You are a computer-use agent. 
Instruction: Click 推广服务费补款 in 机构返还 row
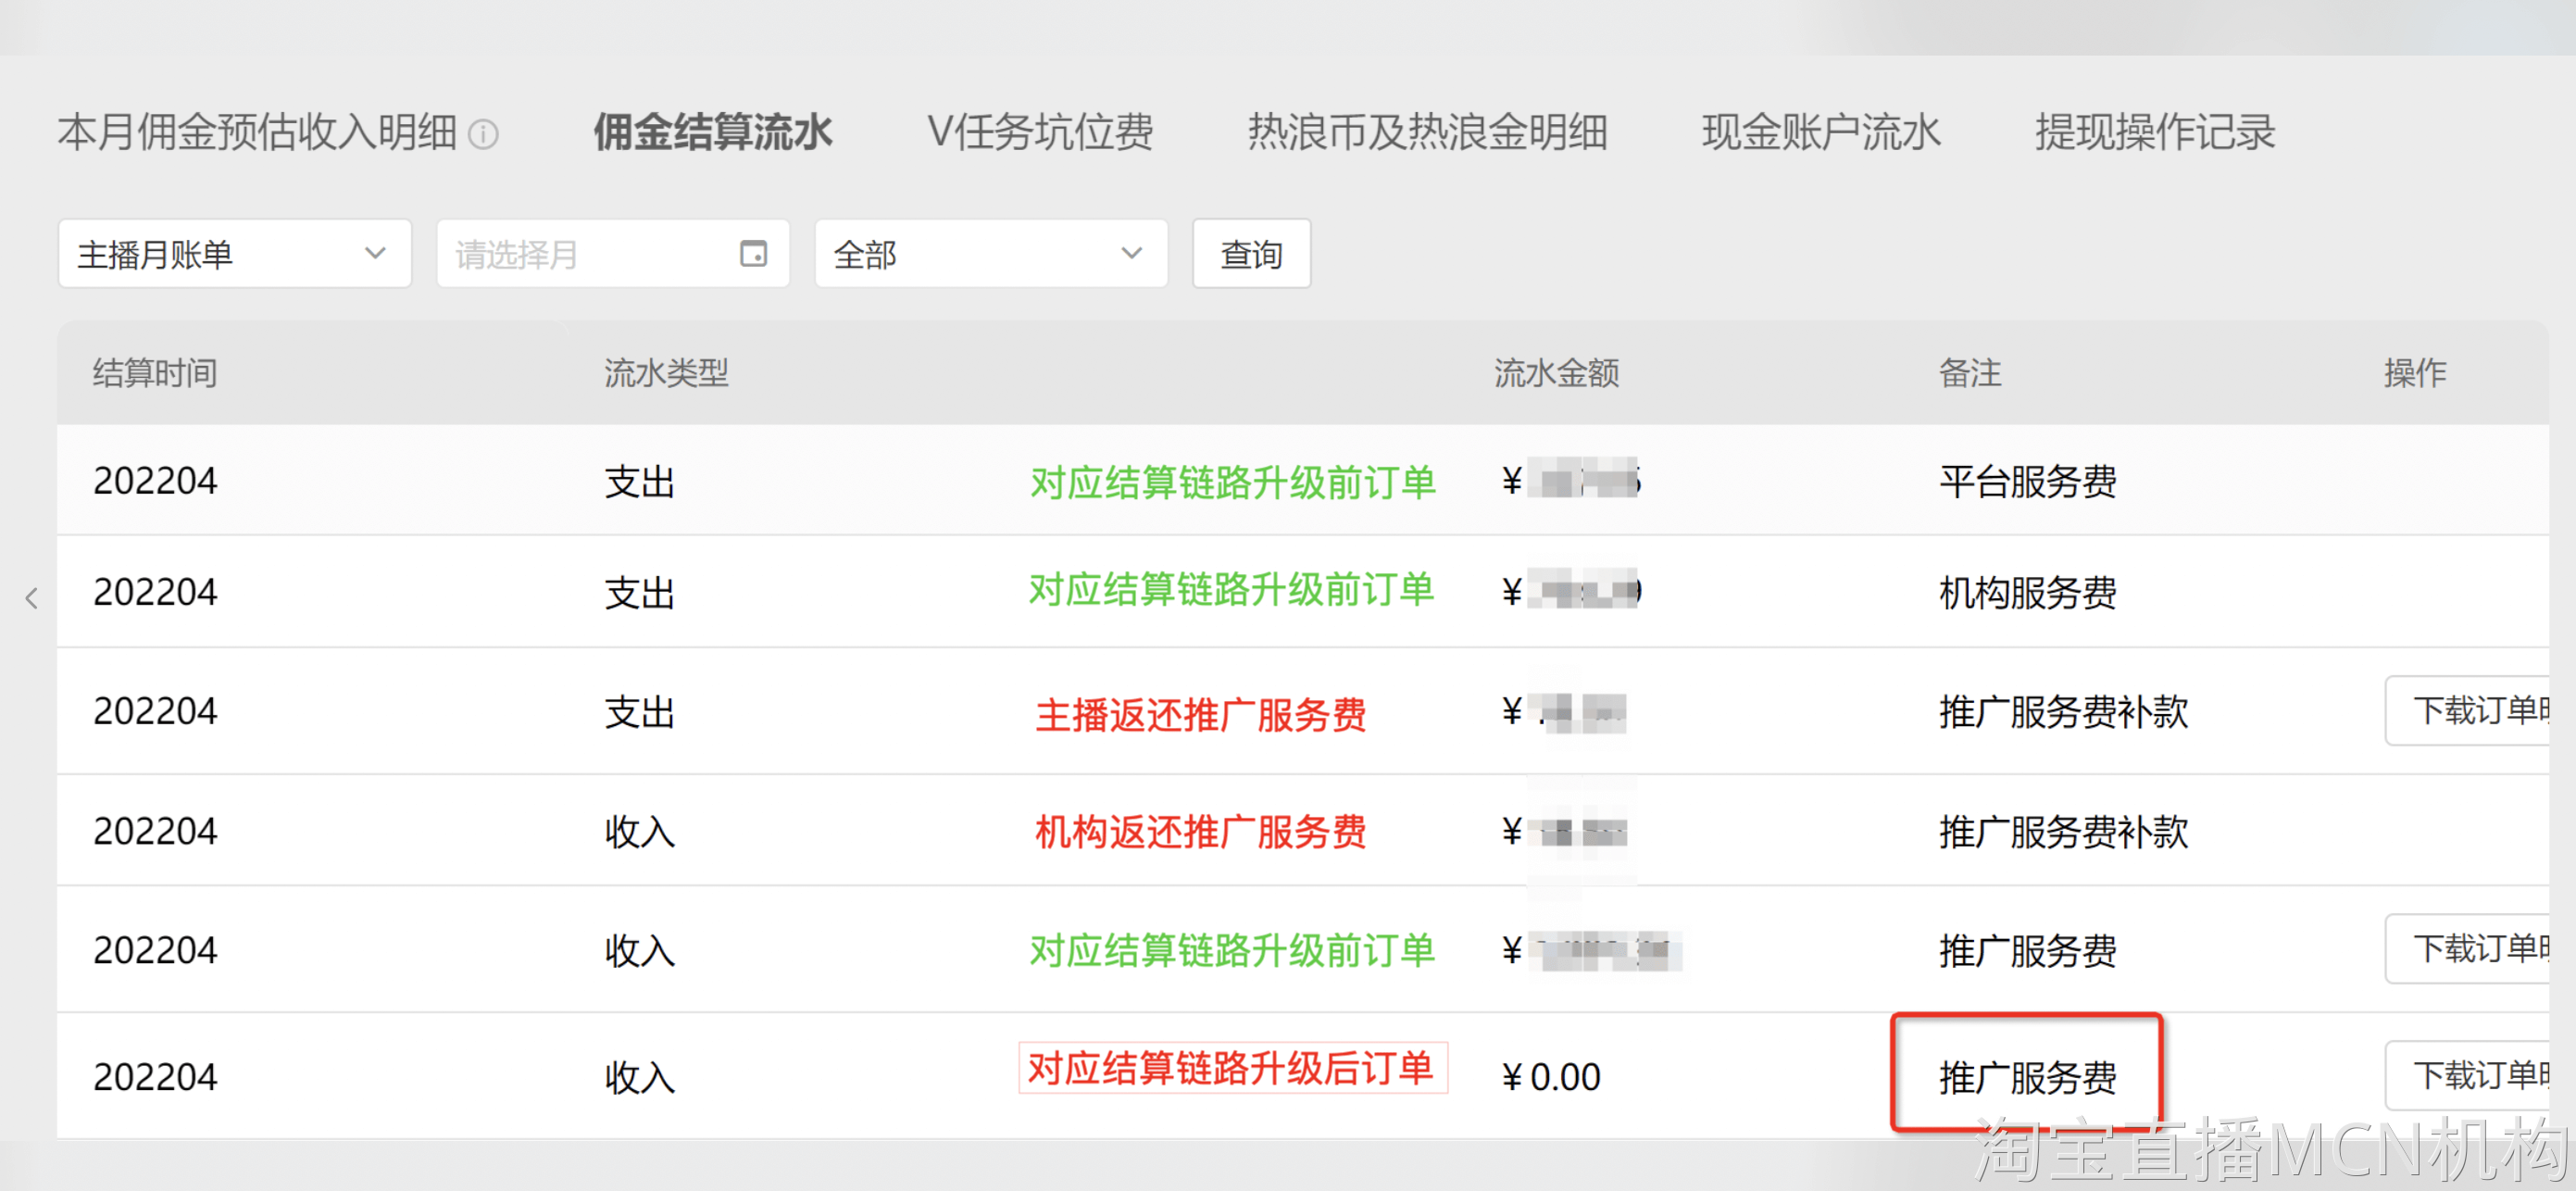(2063, 831)
